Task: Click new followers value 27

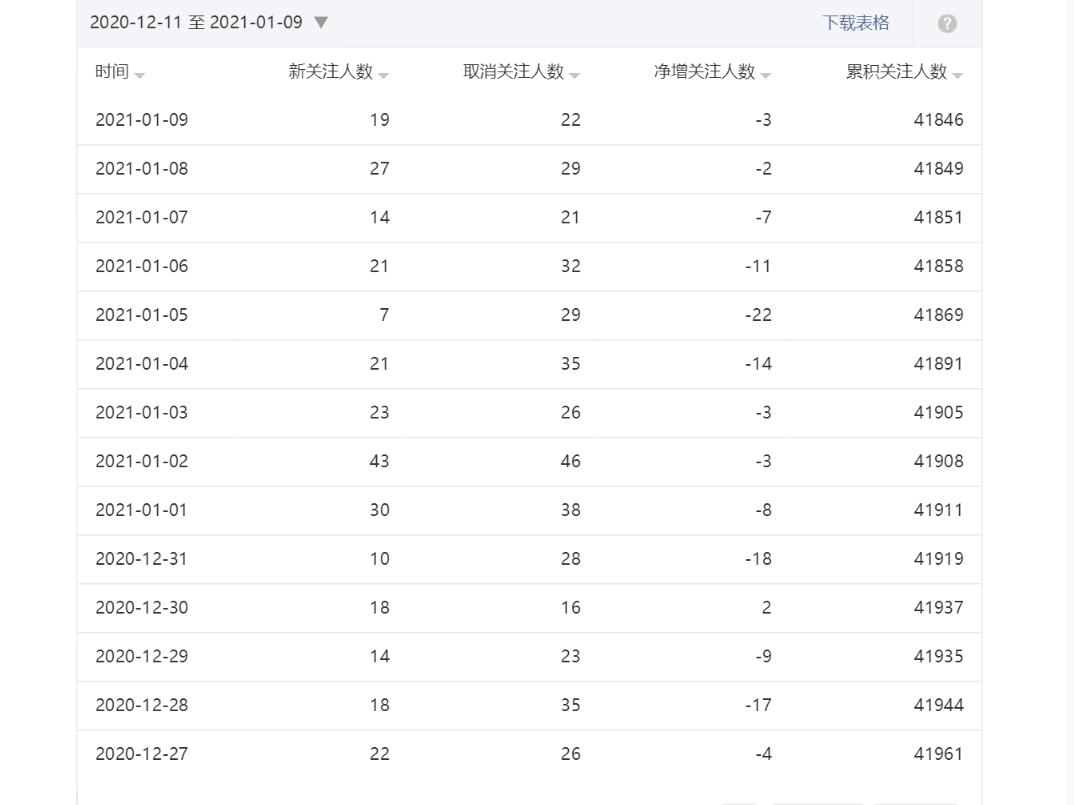Action: click(379, 169)
